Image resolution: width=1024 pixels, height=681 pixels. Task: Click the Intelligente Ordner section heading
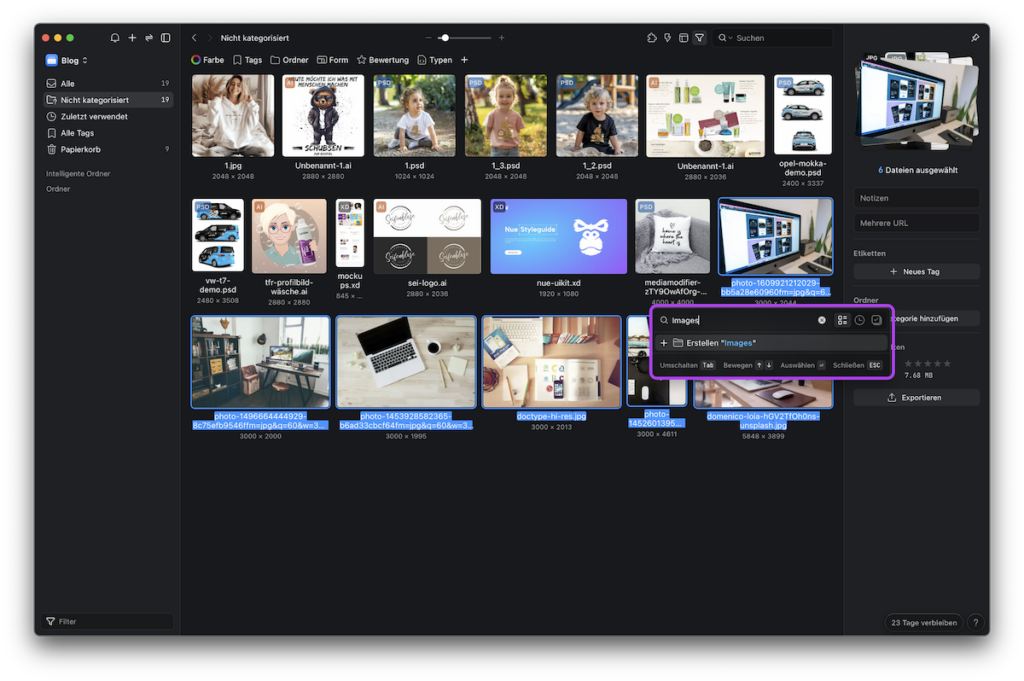(78, 174)
